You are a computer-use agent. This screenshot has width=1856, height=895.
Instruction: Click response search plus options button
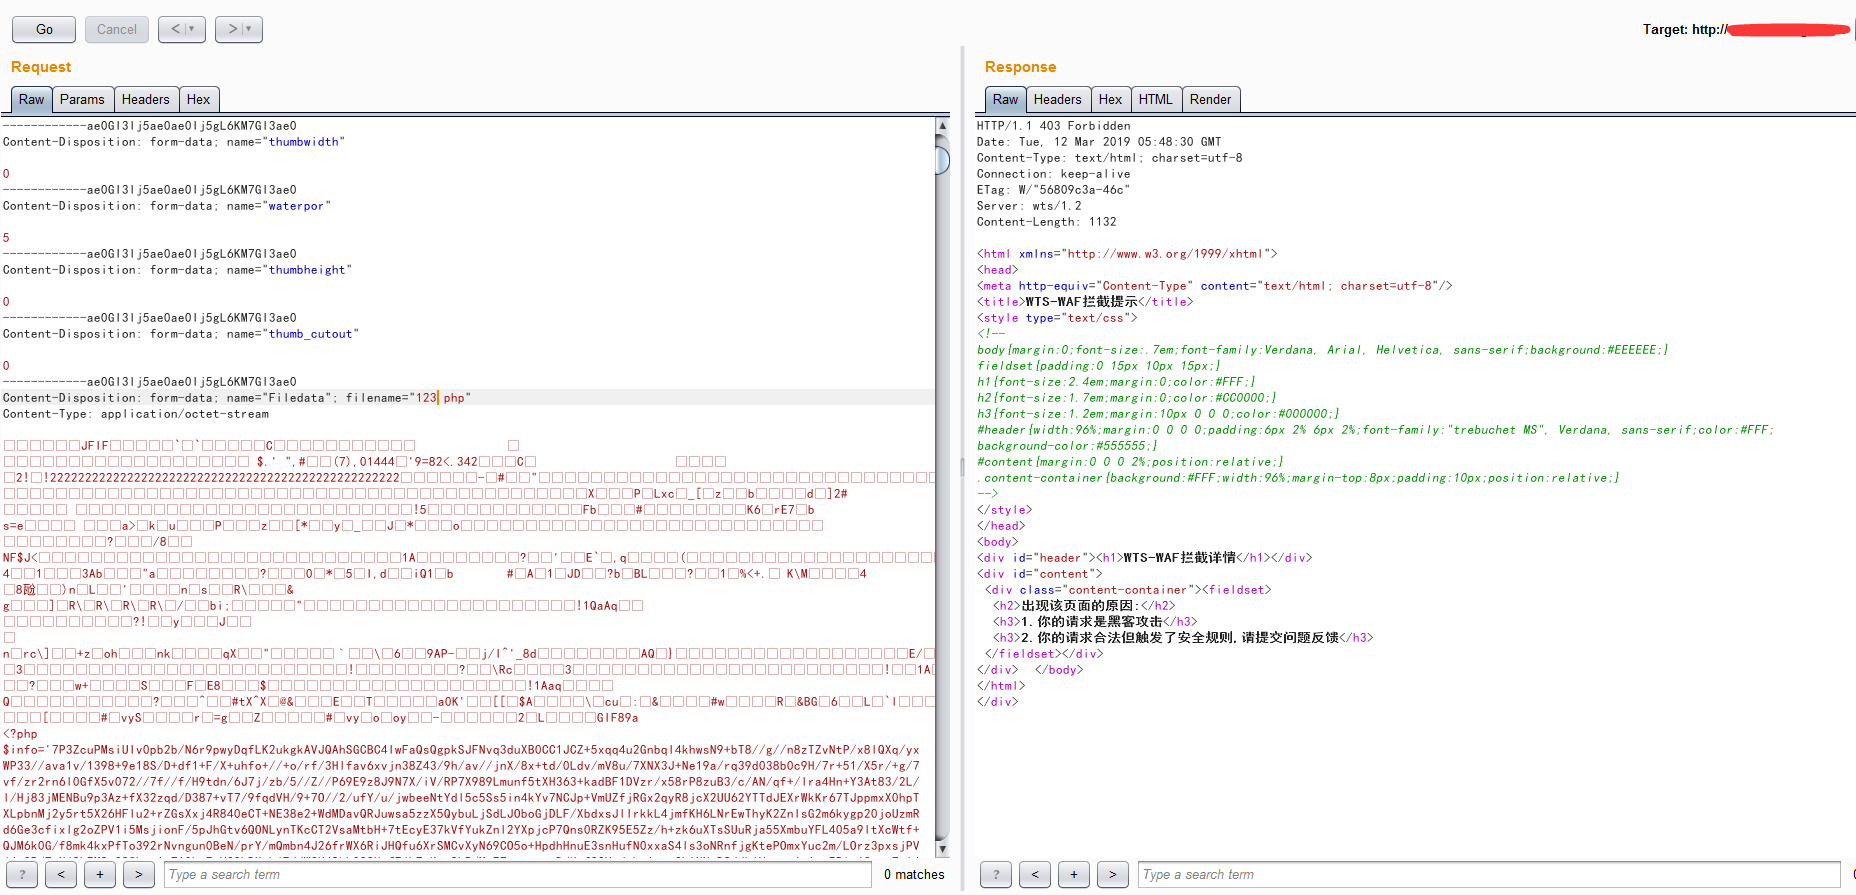tap(1074, 875)
